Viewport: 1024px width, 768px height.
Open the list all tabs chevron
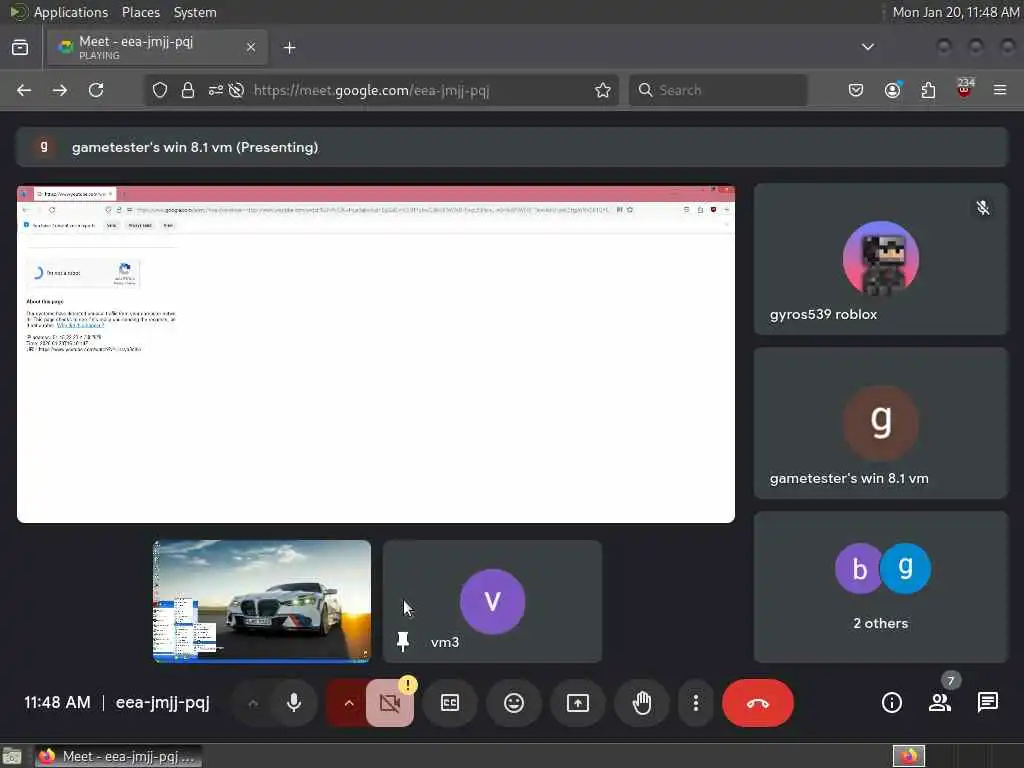click(867, 47)
